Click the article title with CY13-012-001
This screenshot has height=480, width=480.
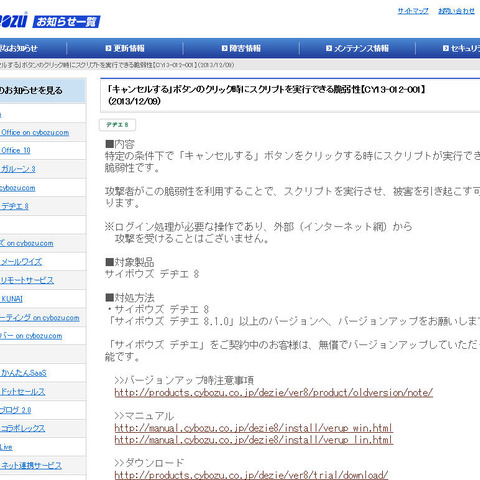click(267, 95)
